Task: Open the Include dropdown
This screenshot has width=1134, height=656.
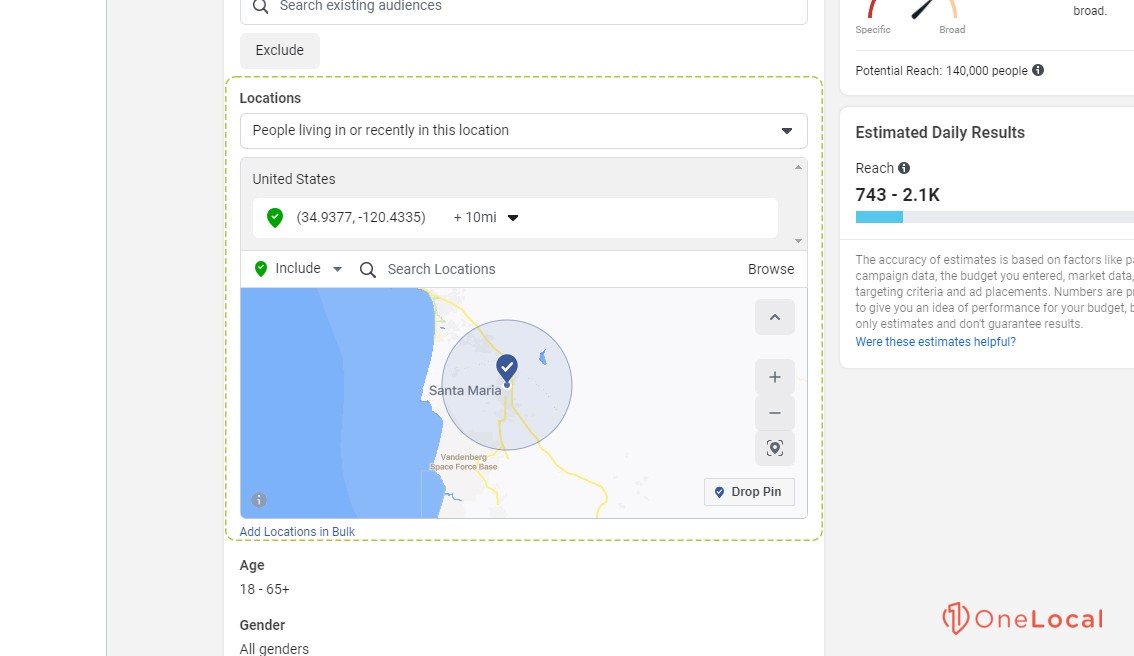Action: tap(298, 269)
